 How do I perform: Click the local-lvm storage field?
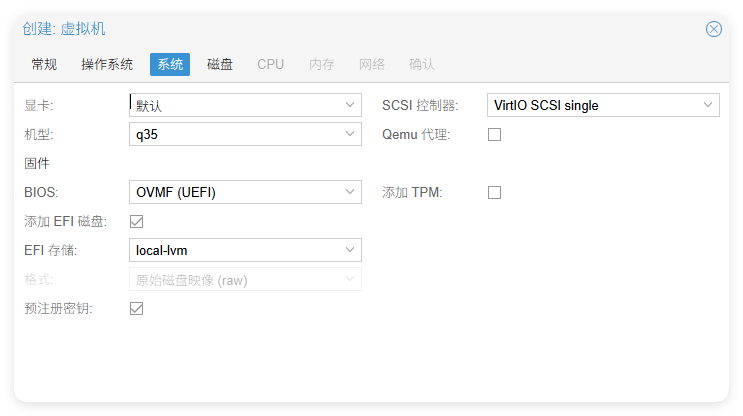point(235,250)
